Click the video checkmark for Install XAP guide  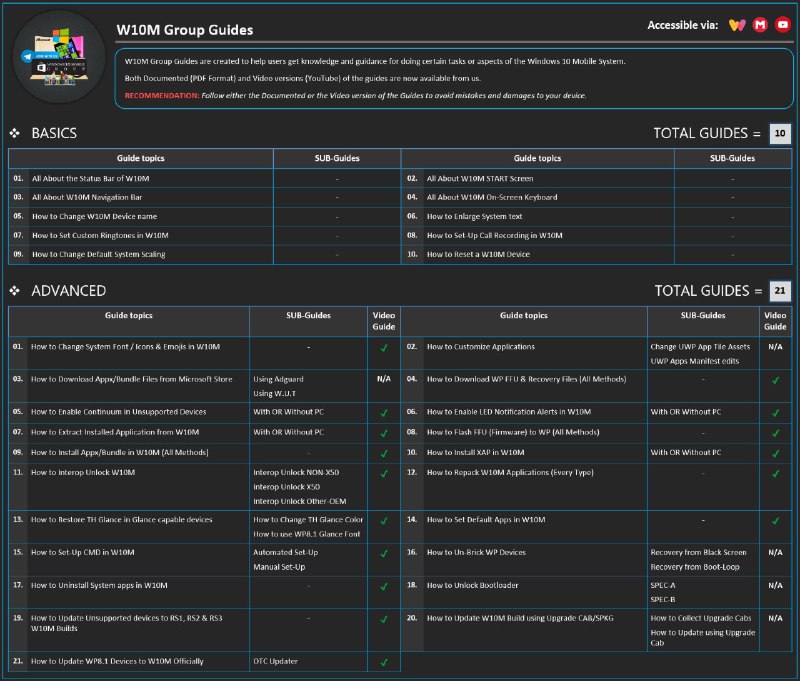pos(776,453)
